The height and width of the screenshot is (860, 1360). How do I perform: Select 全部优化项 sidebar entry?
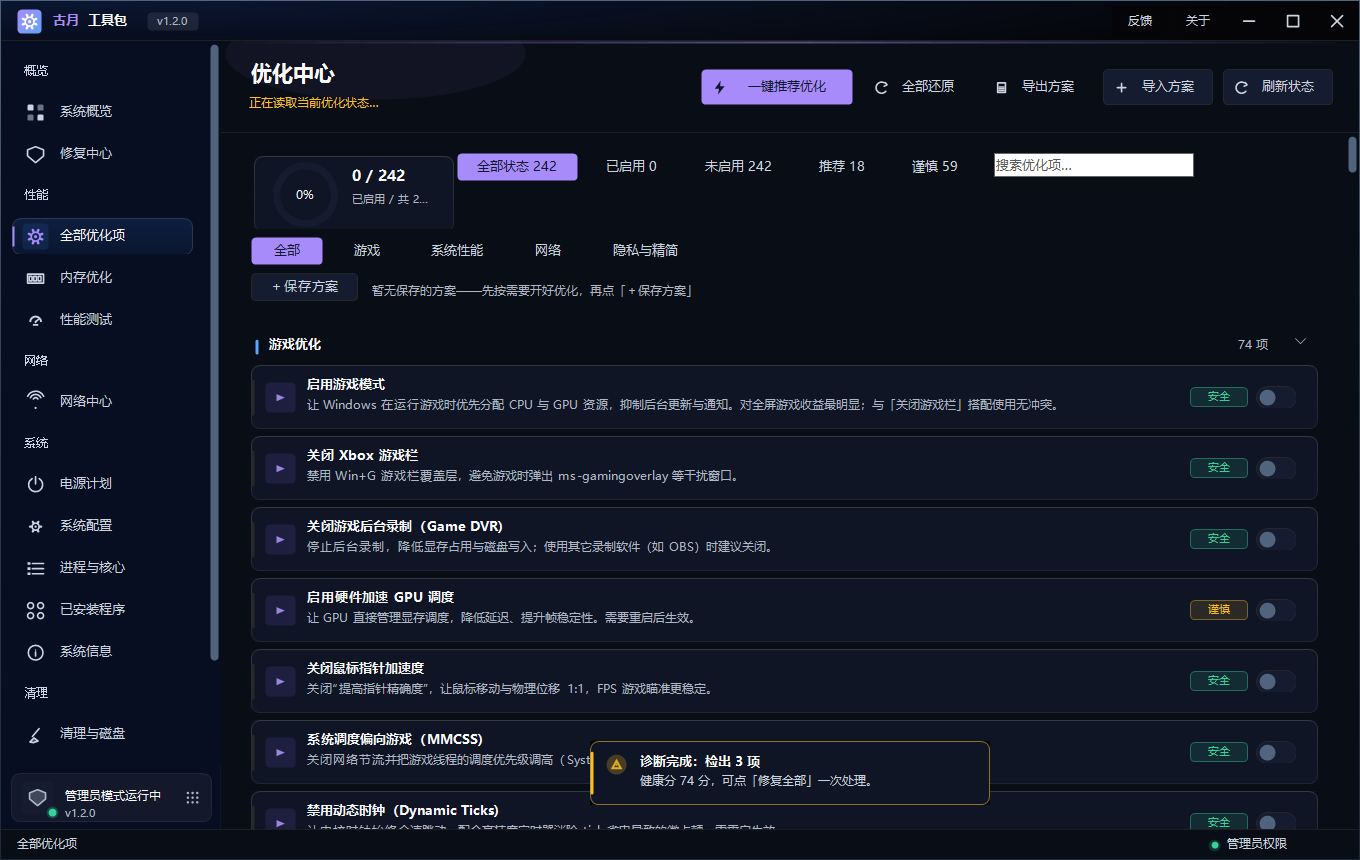point(102,236)
